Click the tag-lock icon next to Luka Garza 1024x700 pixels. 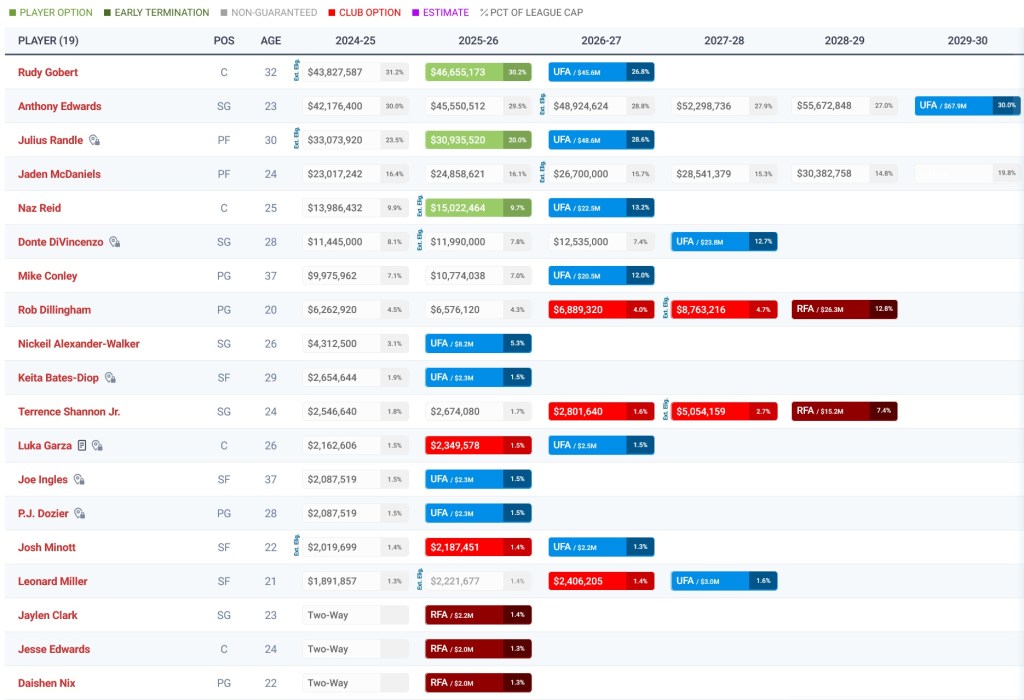point(97,446)
